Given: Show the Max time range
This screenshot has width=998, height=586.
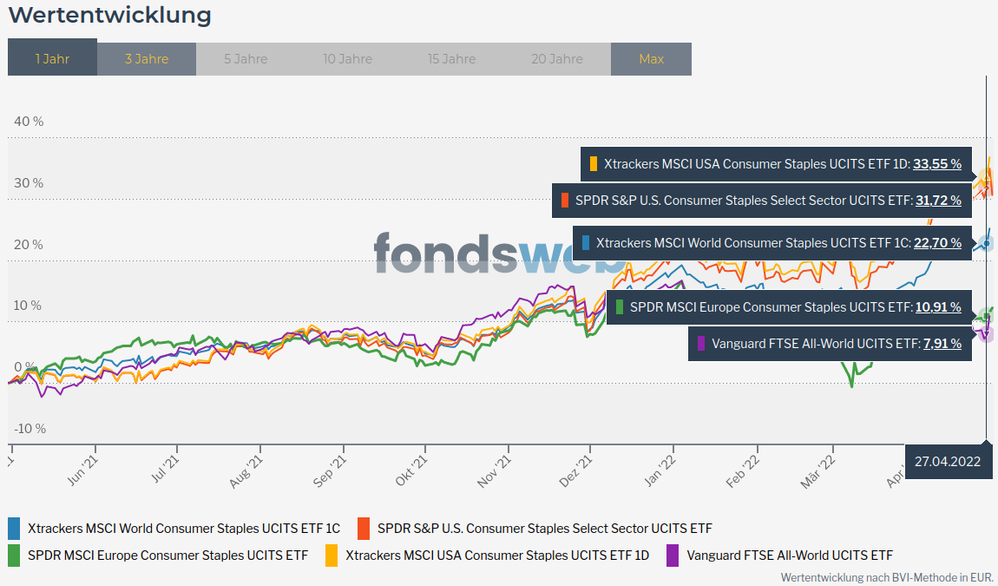Looking at the screenshot, I should (651, 59).
